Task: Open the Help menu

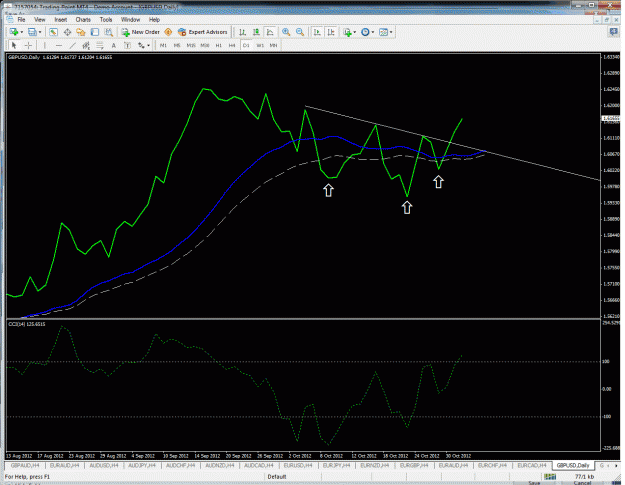Action: 154,20
